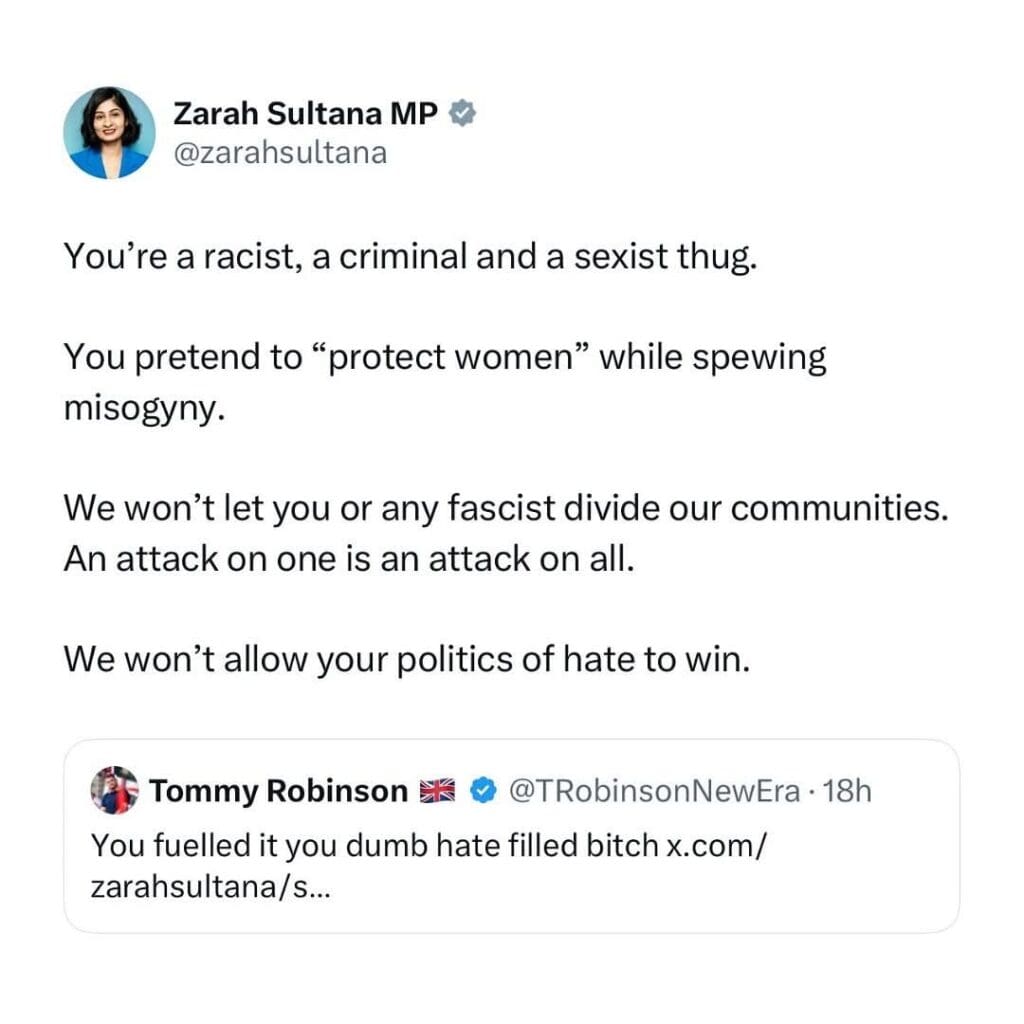The image size is (1024, 1024).
Task: Open Zarah Sultana's profile picture
Action: tap(109, 133)
